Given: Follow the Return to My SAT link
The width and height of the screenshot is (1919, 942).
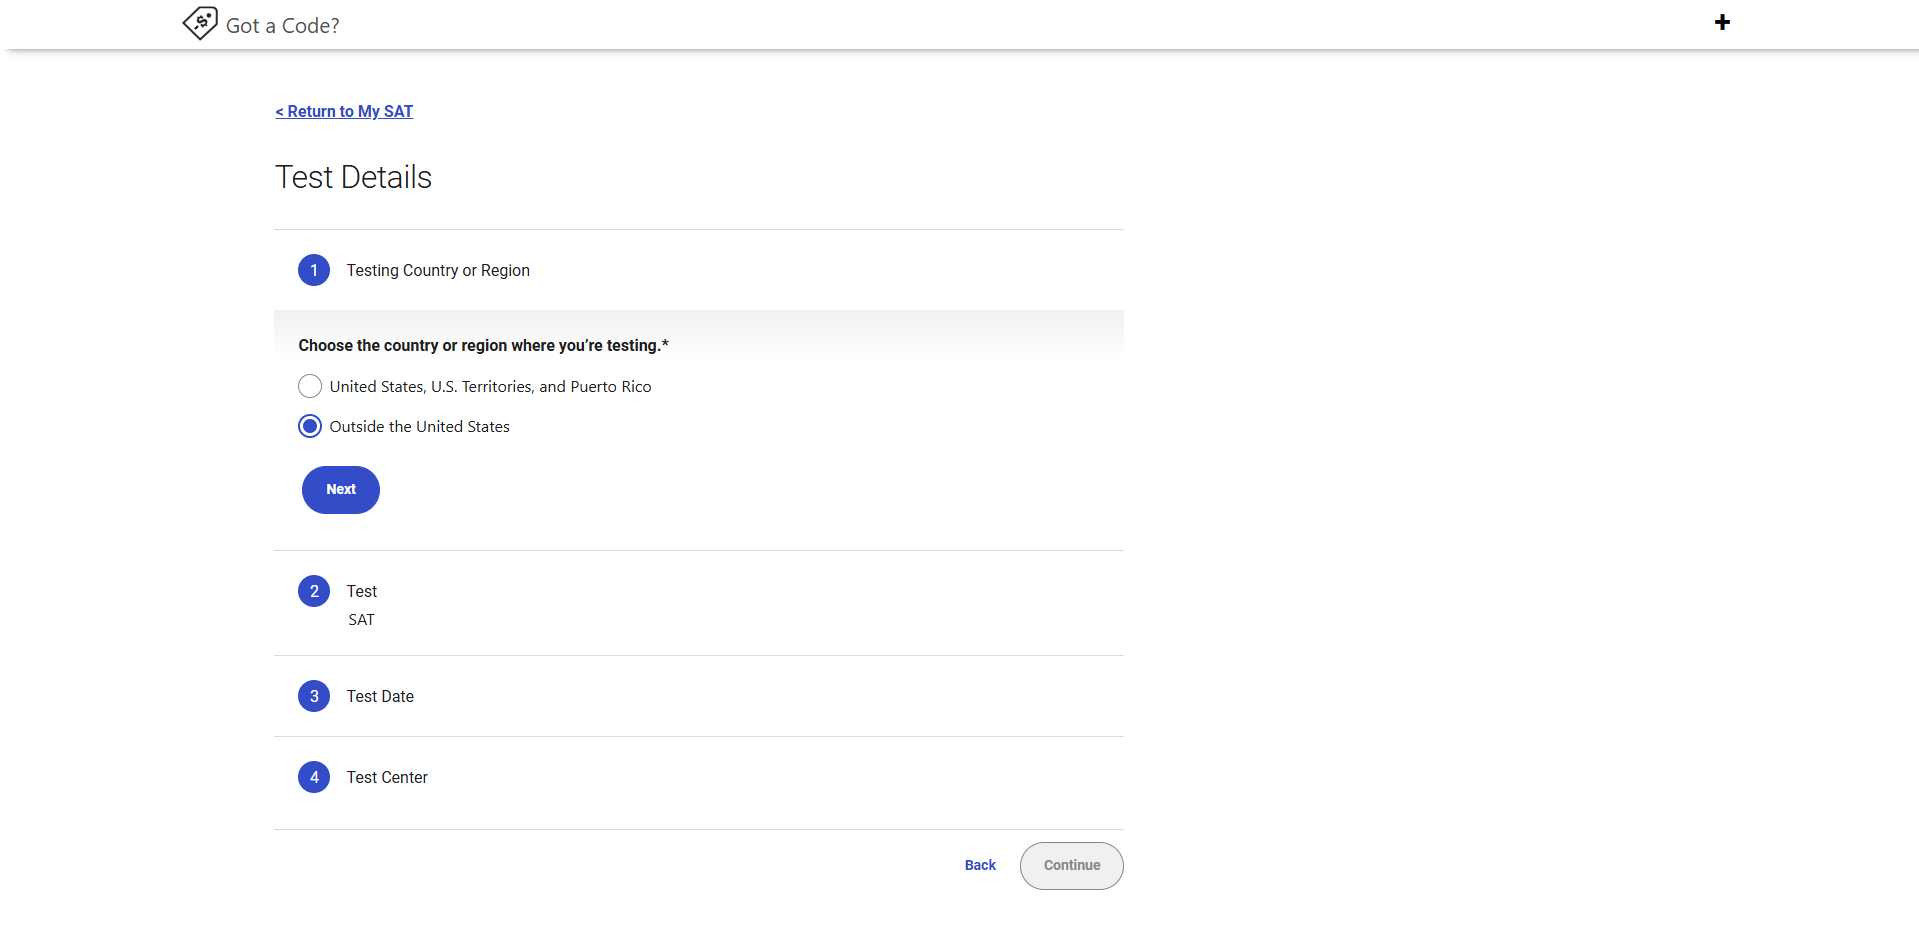Looking at the screenshot, I should pyautogui.click(x=344, y=112).
